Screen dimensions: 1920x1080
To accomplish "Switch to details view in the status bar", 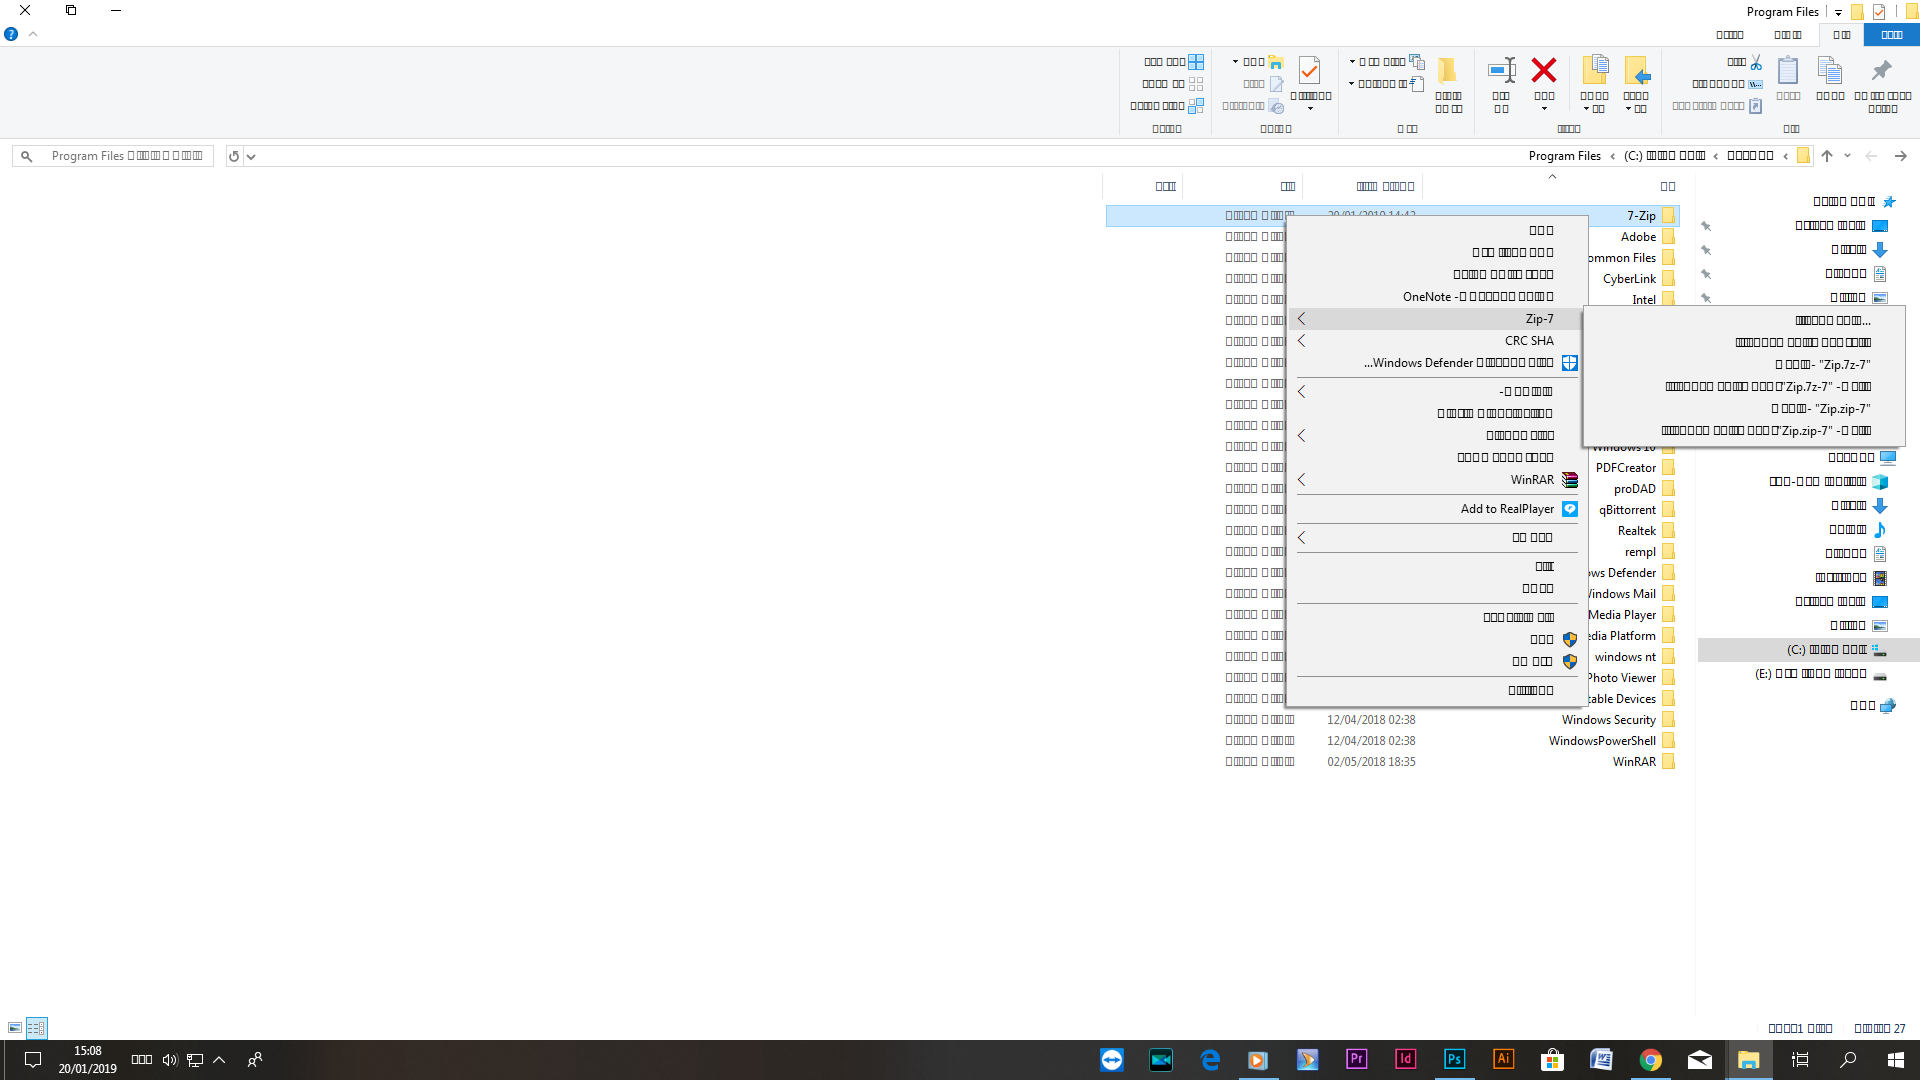I will click(36, 1027).
